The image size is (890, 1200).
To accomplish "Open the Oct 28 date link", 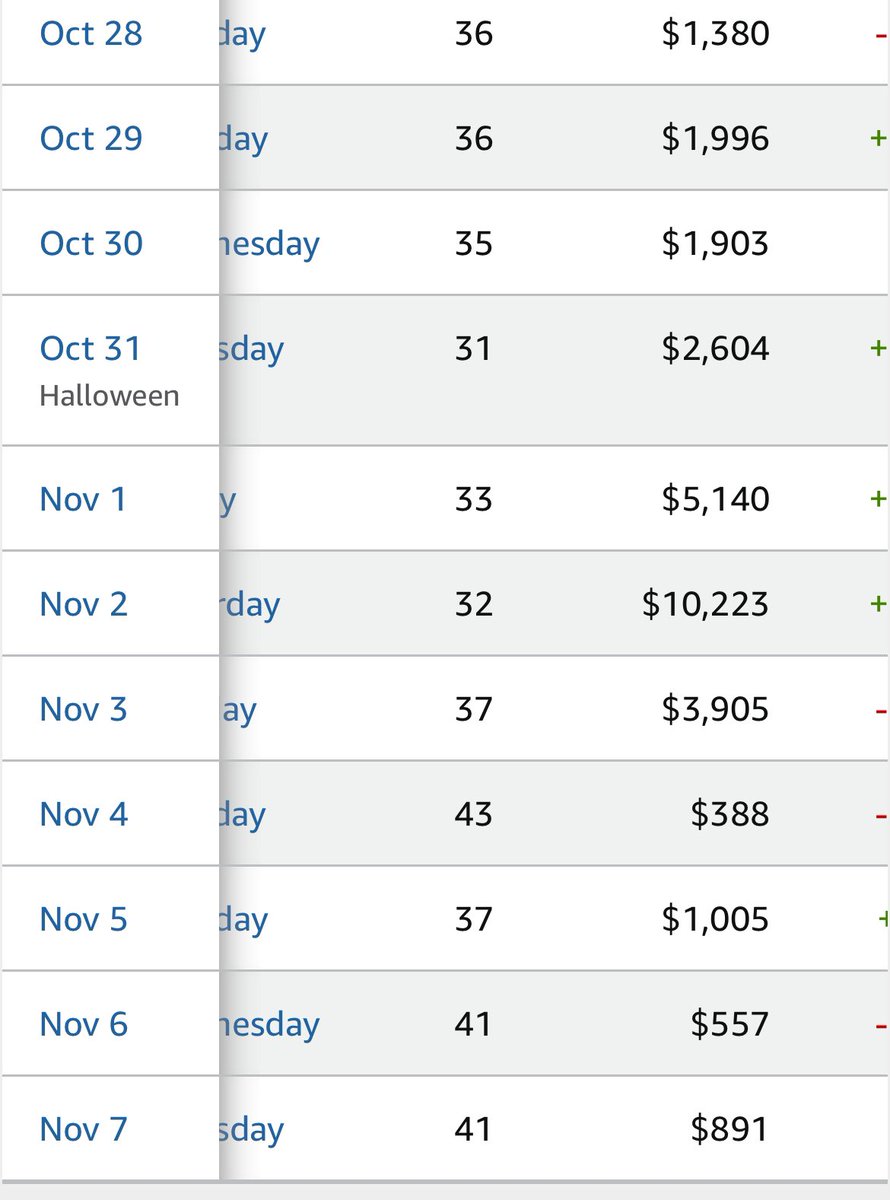I will (91, 33).
